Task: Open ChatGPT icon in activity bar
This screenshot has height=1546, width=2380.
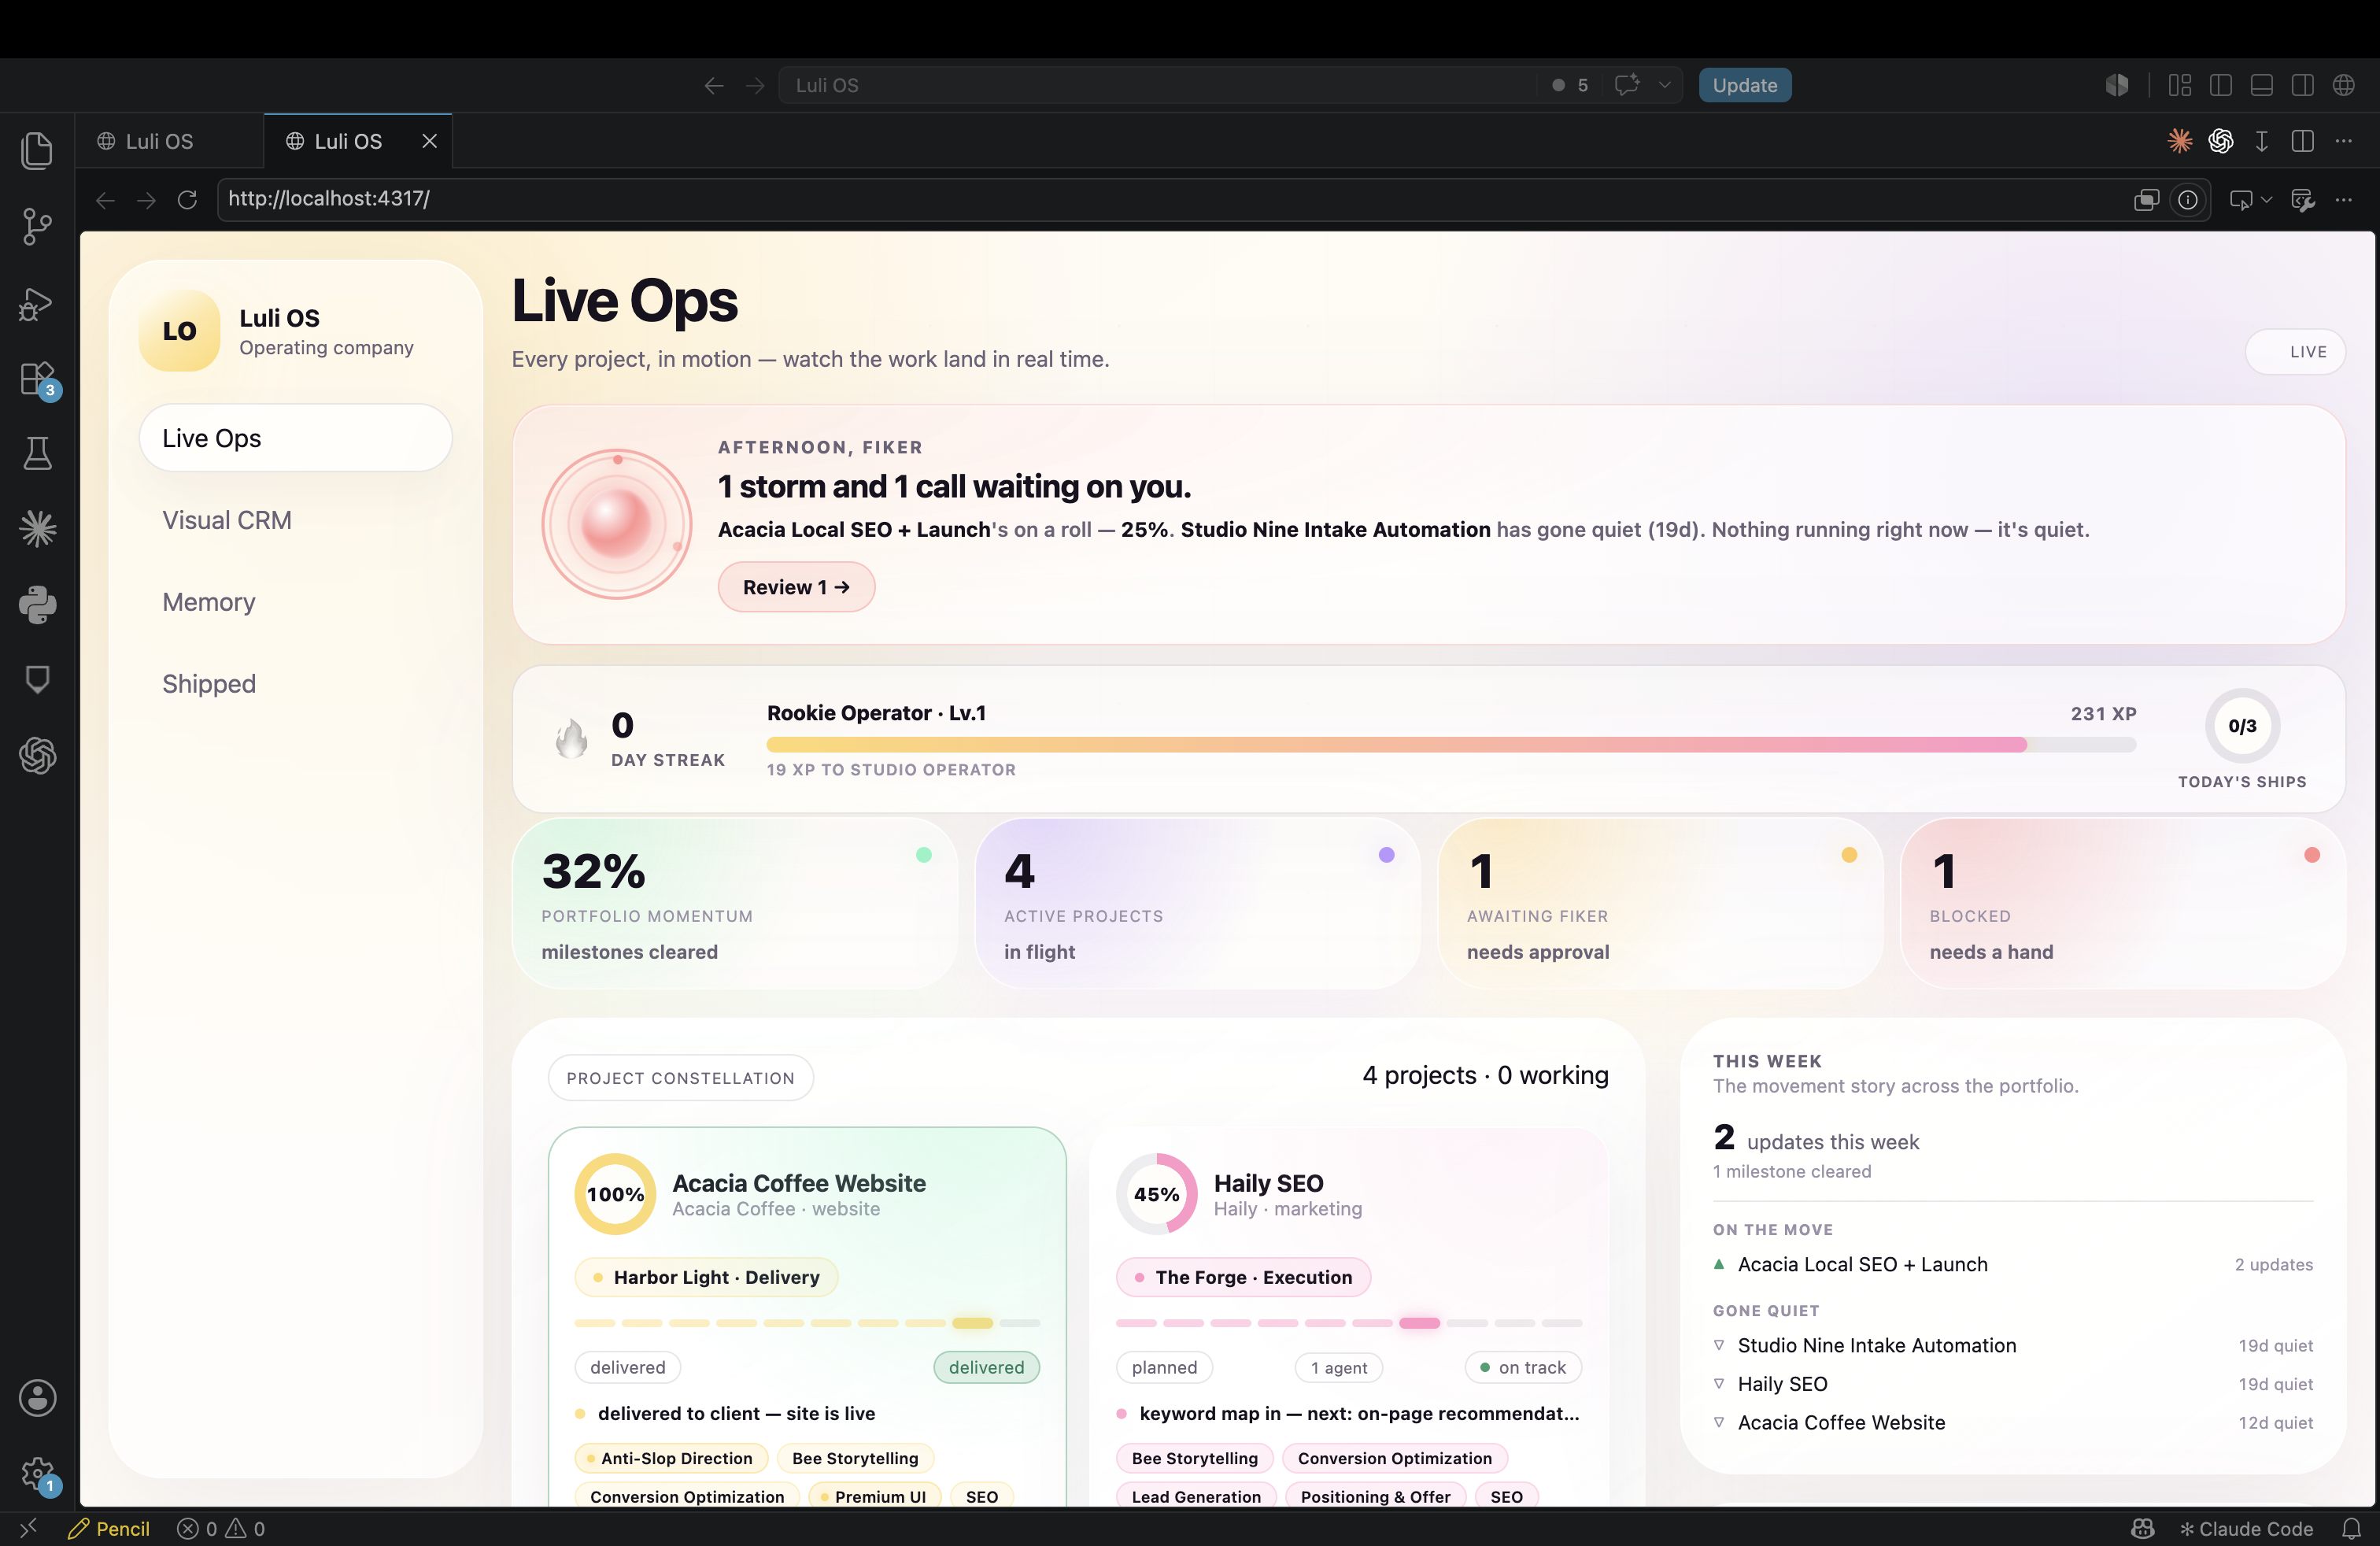Action: 37,755
